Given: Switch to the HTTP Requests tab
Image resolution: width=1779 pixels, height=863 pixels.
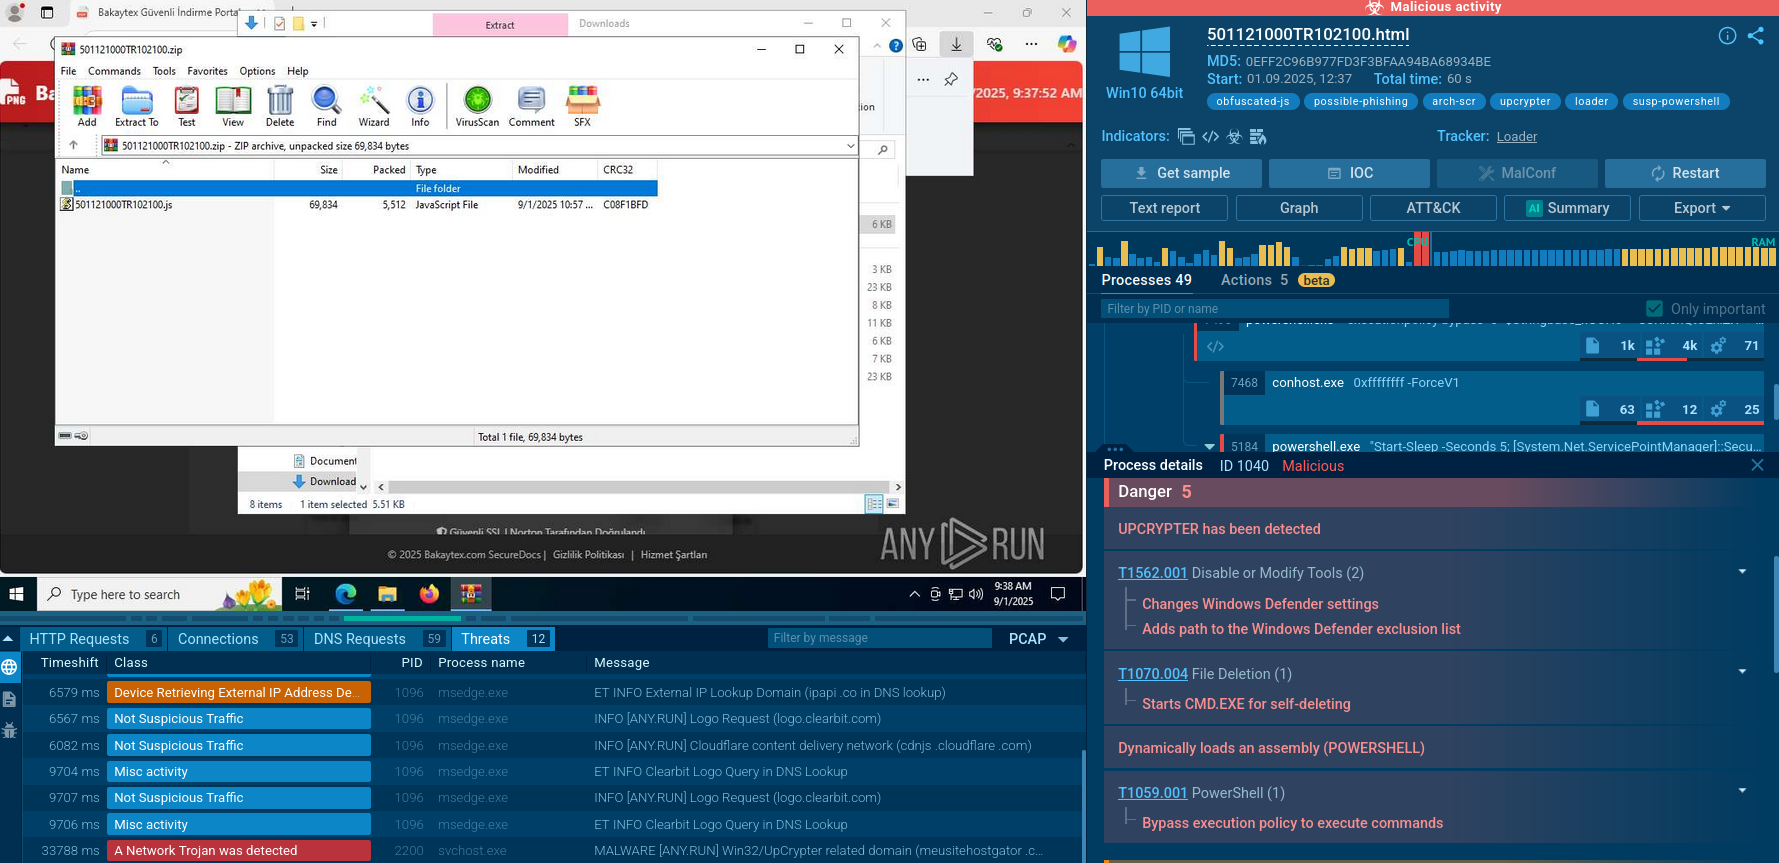Looking at the screenshot, I should coord(94,639).
